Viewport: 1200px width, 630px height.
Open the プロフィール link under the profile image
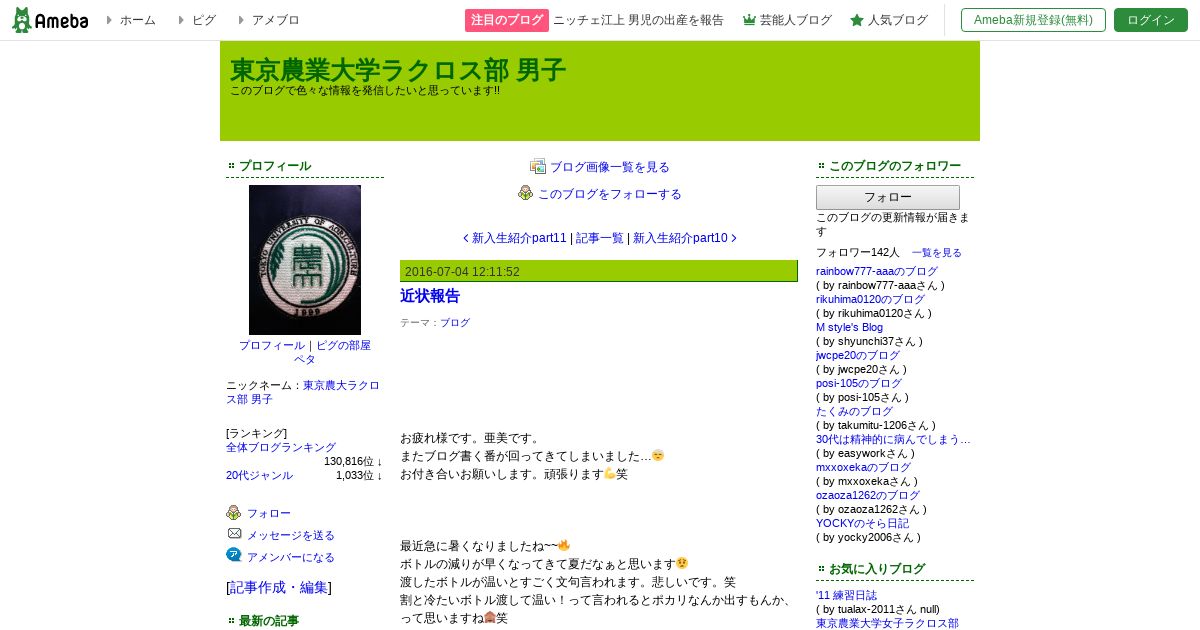(272, 345)
